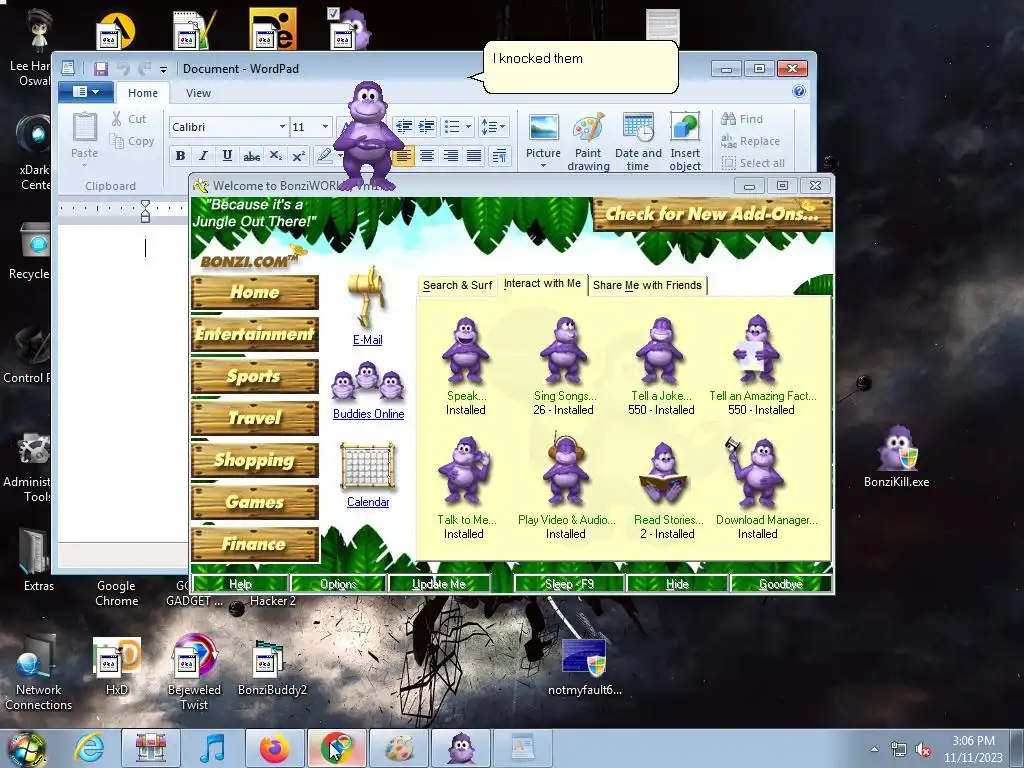
Task: Click the Buddies Online monkeys icon
Action: (368, 382)
